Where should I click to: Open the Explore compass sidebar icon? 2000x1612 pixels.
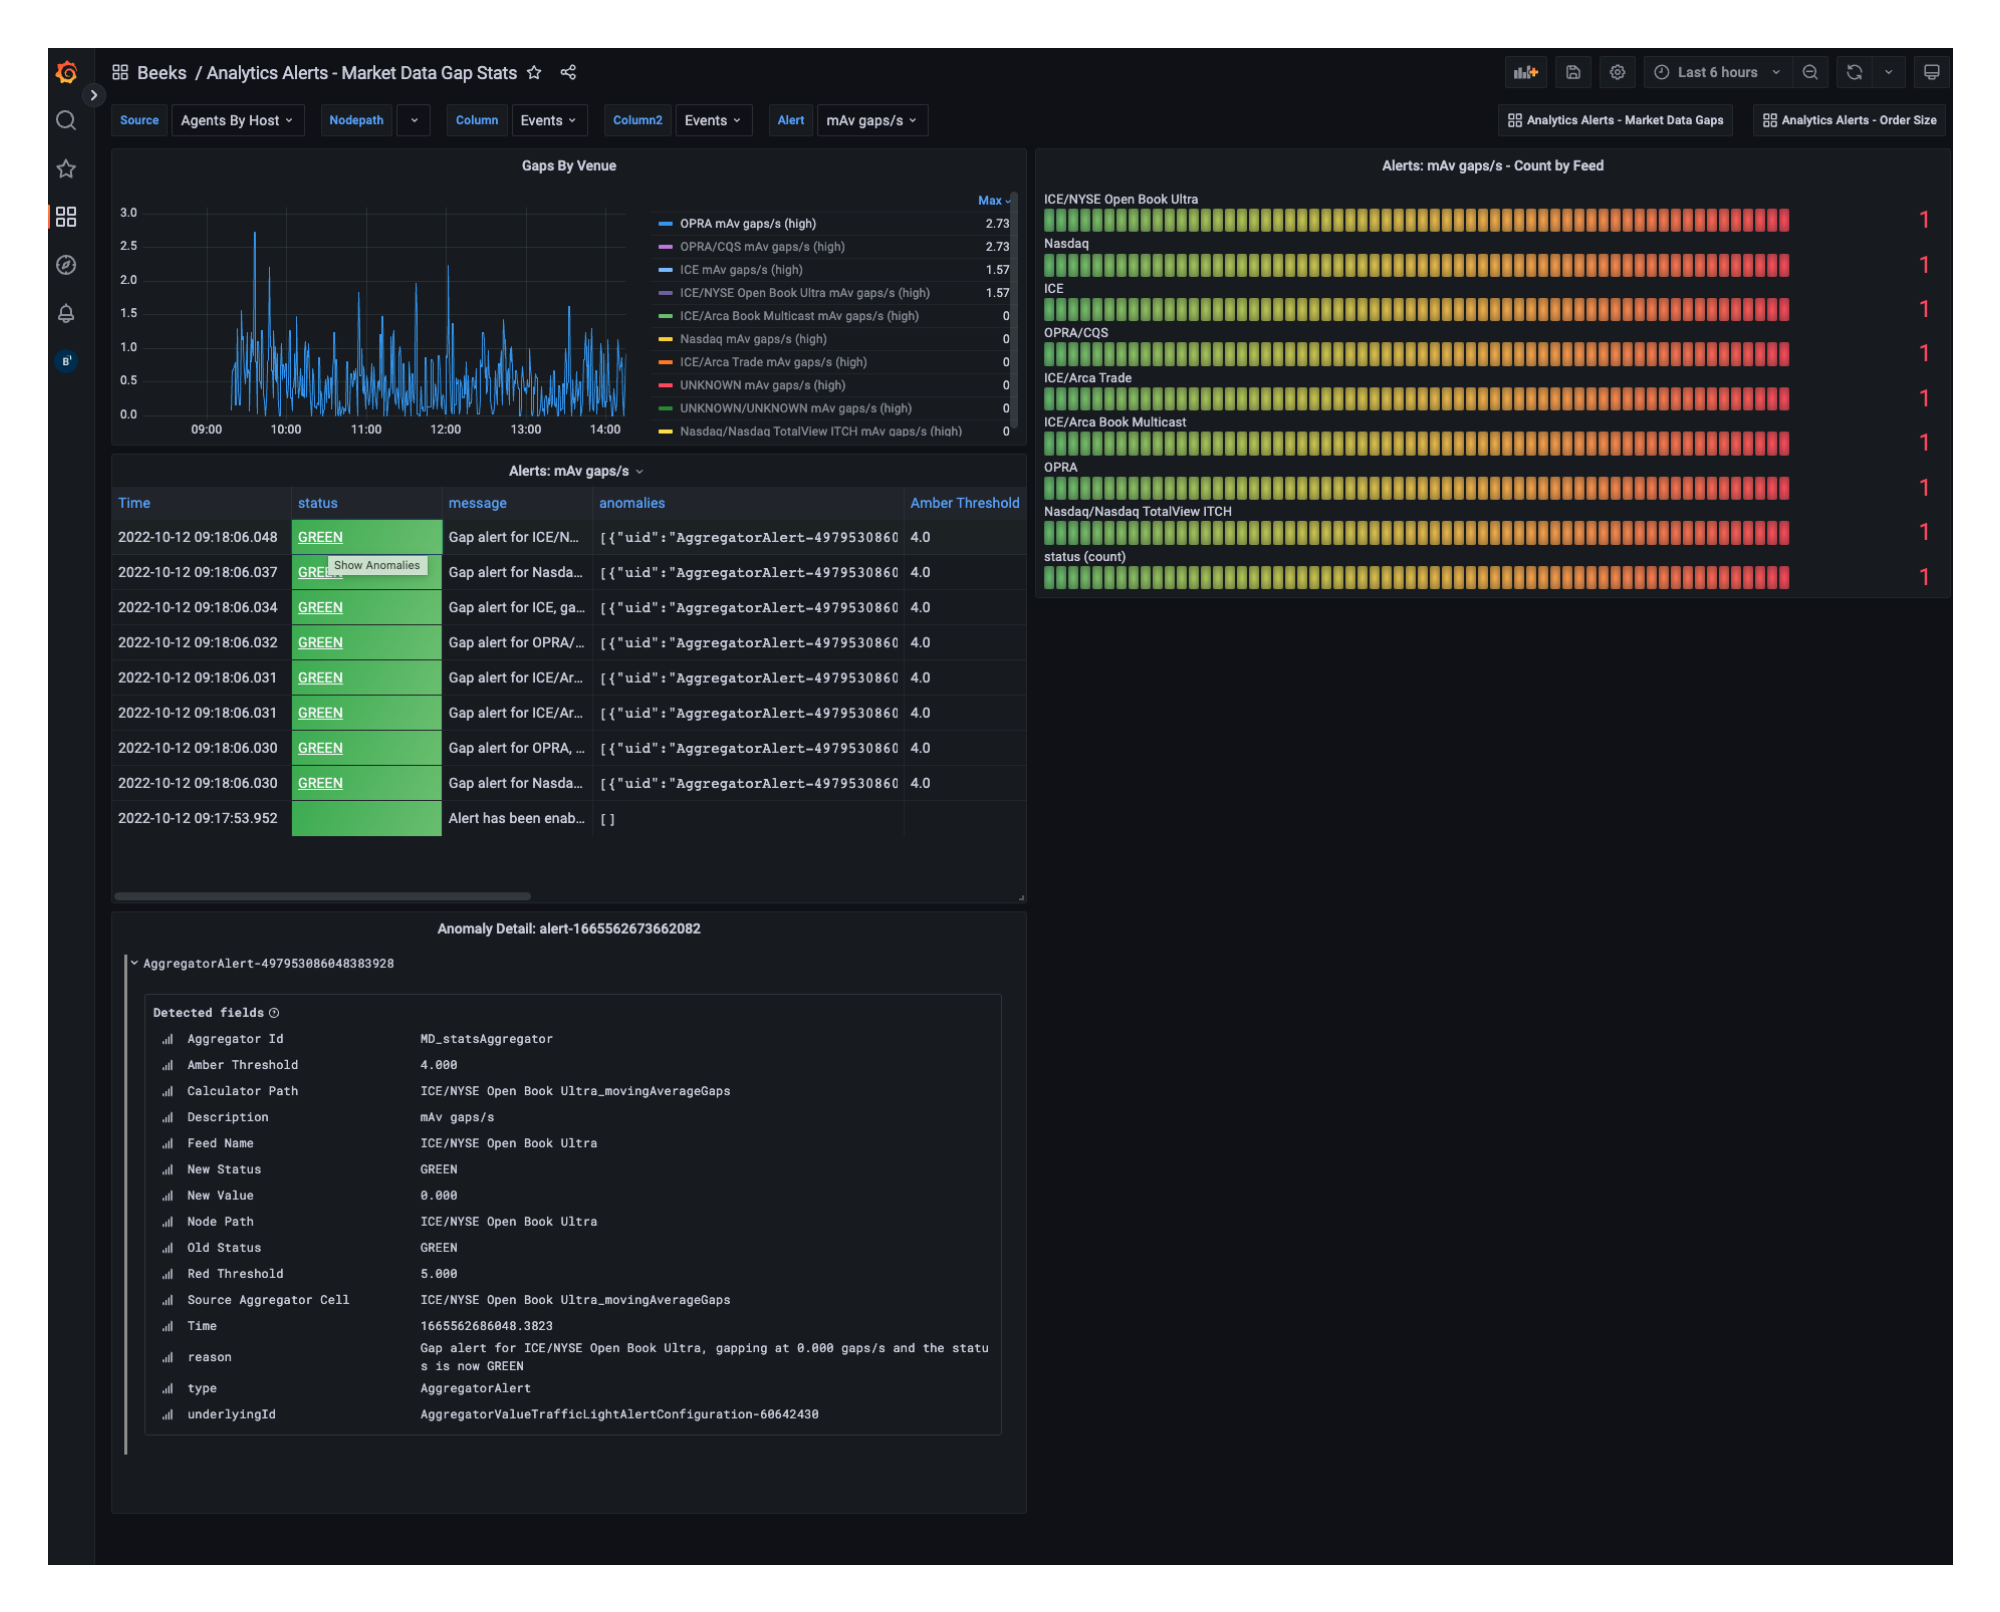pos(66,265)
